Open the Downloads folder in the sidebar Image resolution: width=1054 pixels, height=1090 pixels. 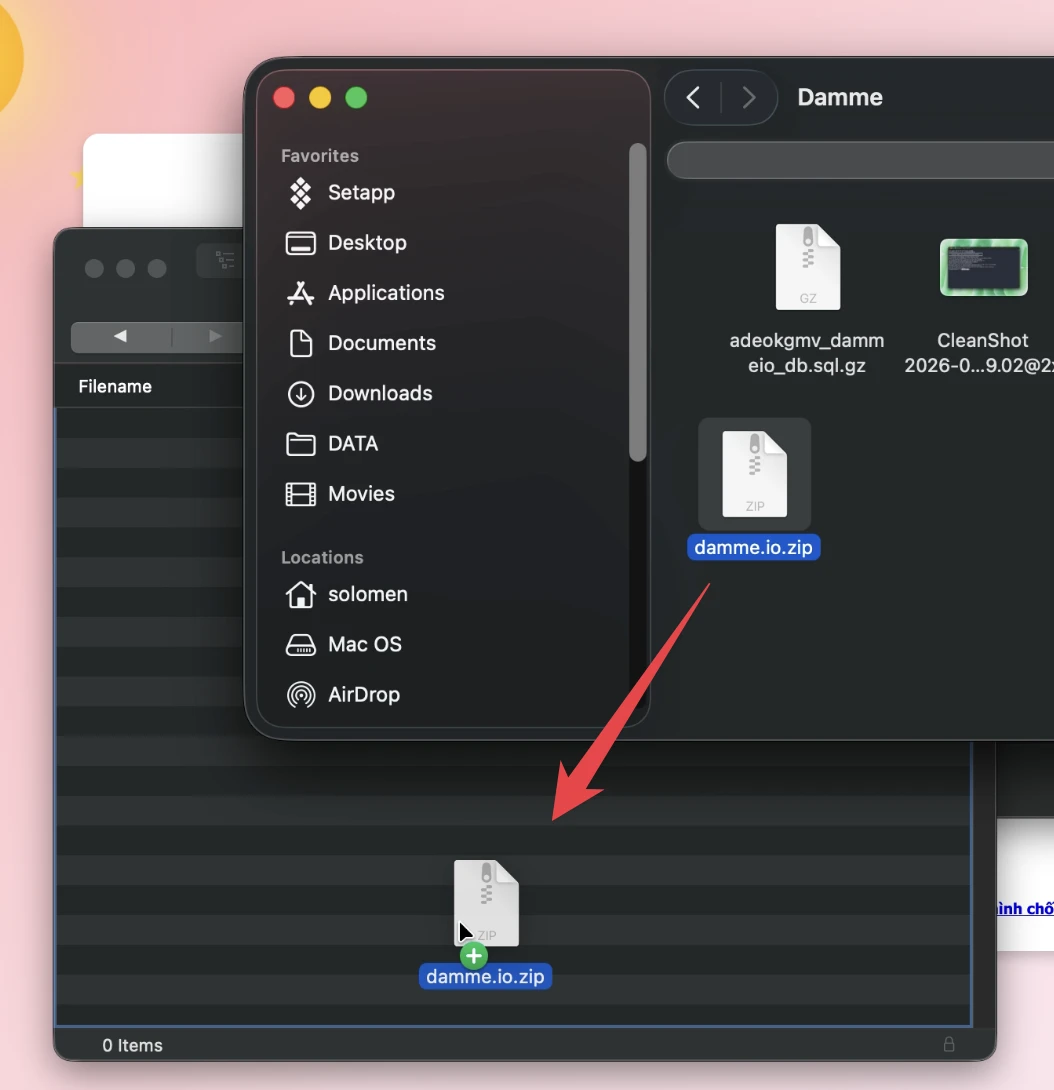click(359, 393)
